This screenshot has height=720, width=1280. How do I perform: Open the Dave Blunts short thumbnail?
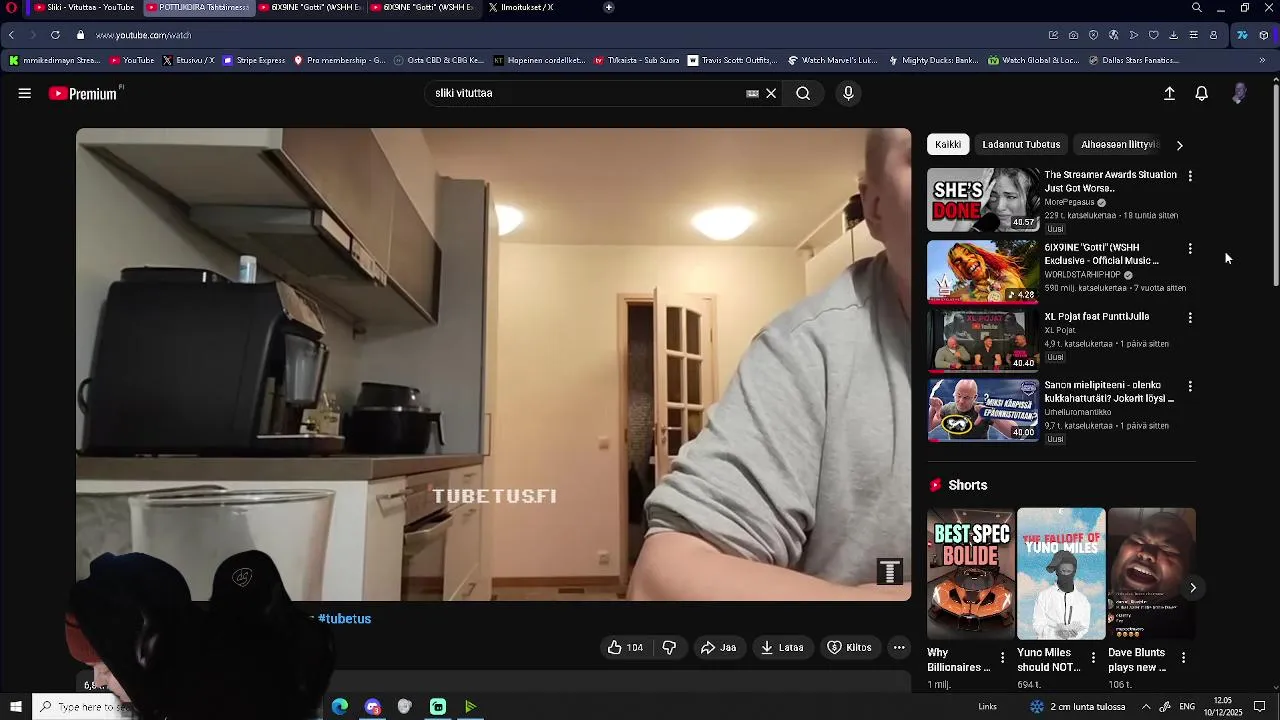[1151, 573]
